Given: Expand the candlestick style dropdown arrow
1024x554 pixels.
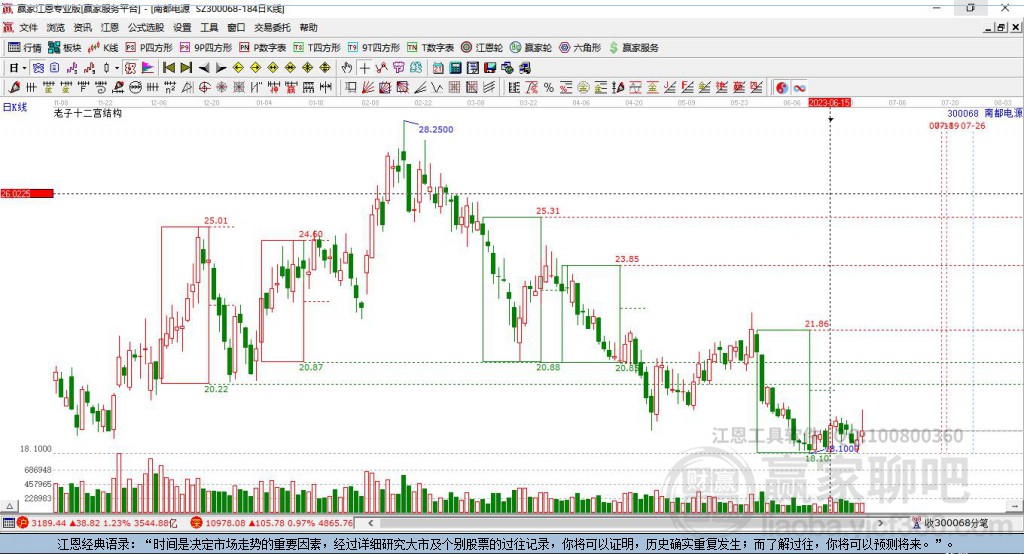Looking at the screenshot, I should pos(117,68).
